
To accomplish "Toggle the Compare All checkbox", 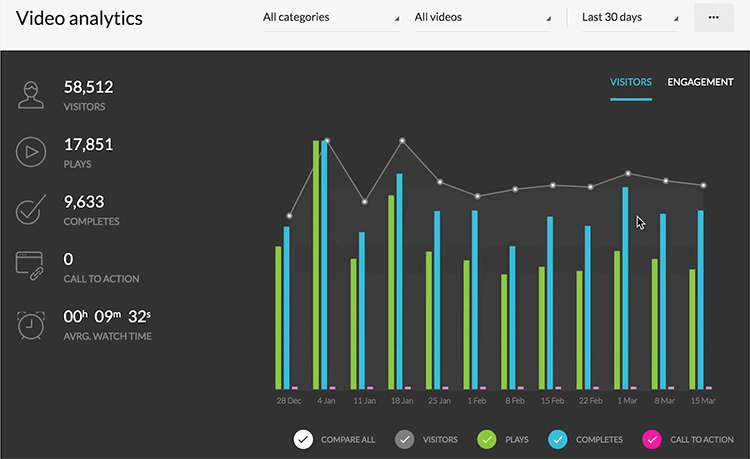I will point(303,439).
